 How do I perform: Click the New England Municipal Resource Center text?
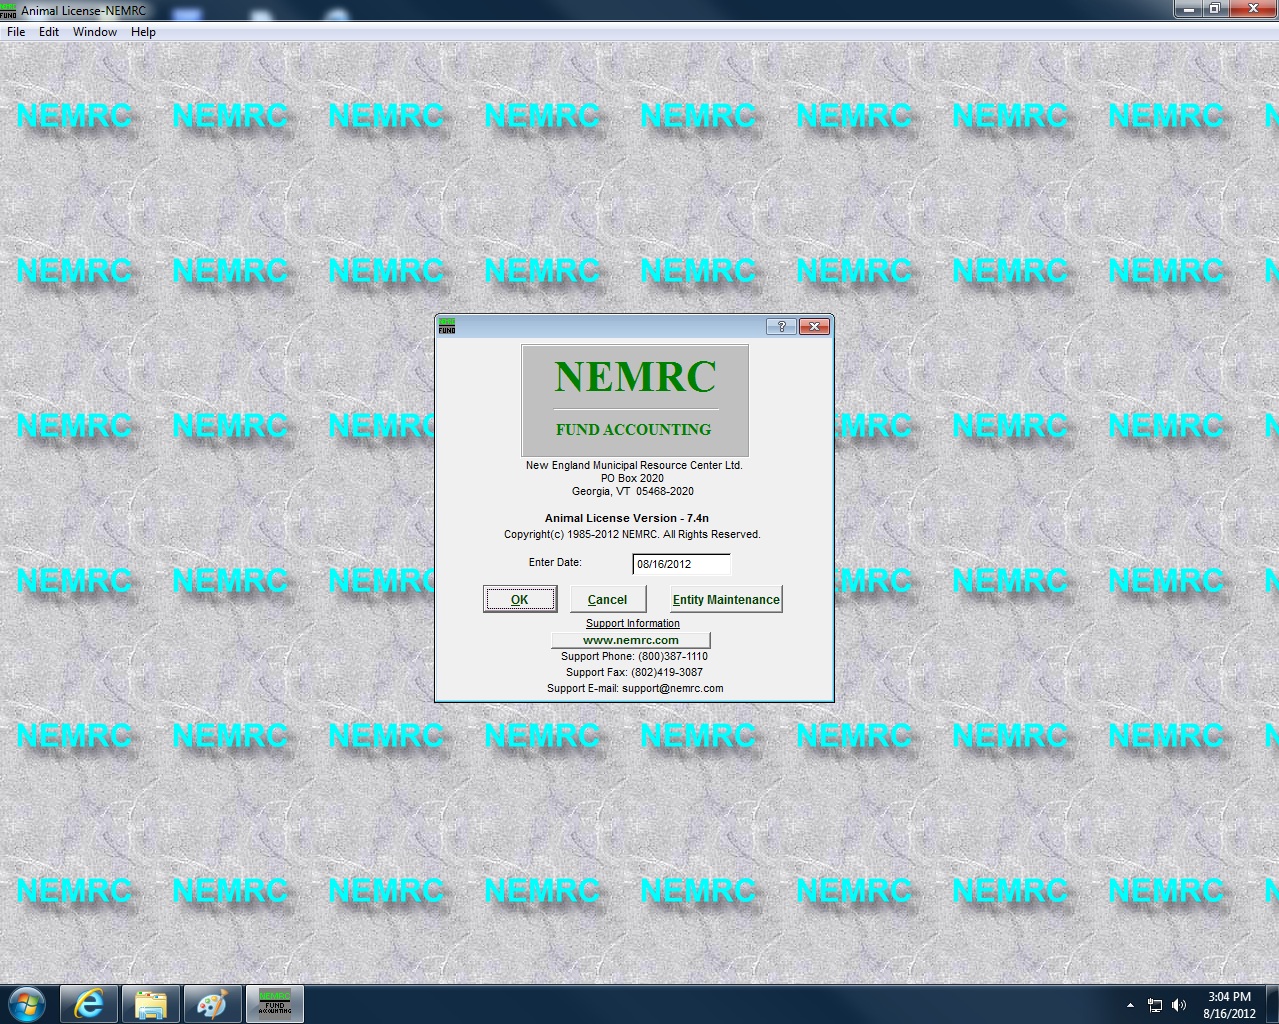(634, 465)
